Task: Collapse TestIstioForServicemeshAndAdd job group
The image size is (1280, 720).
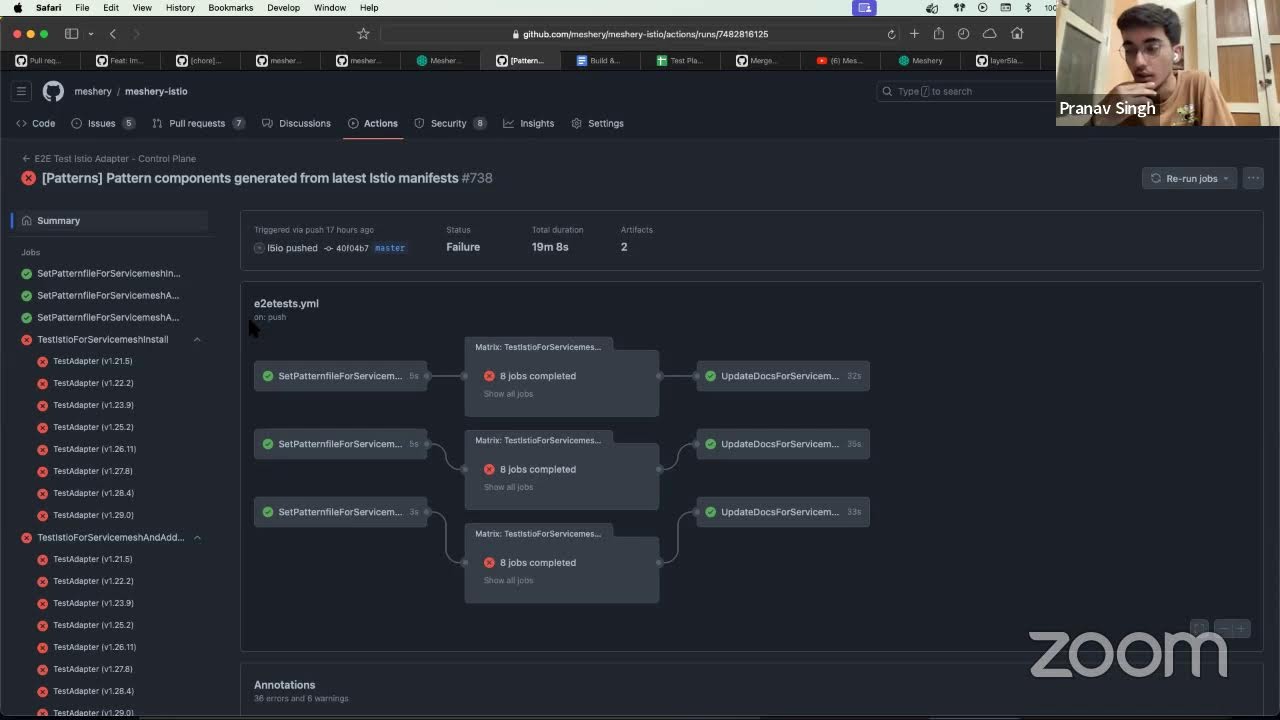Action: (197, 537)
